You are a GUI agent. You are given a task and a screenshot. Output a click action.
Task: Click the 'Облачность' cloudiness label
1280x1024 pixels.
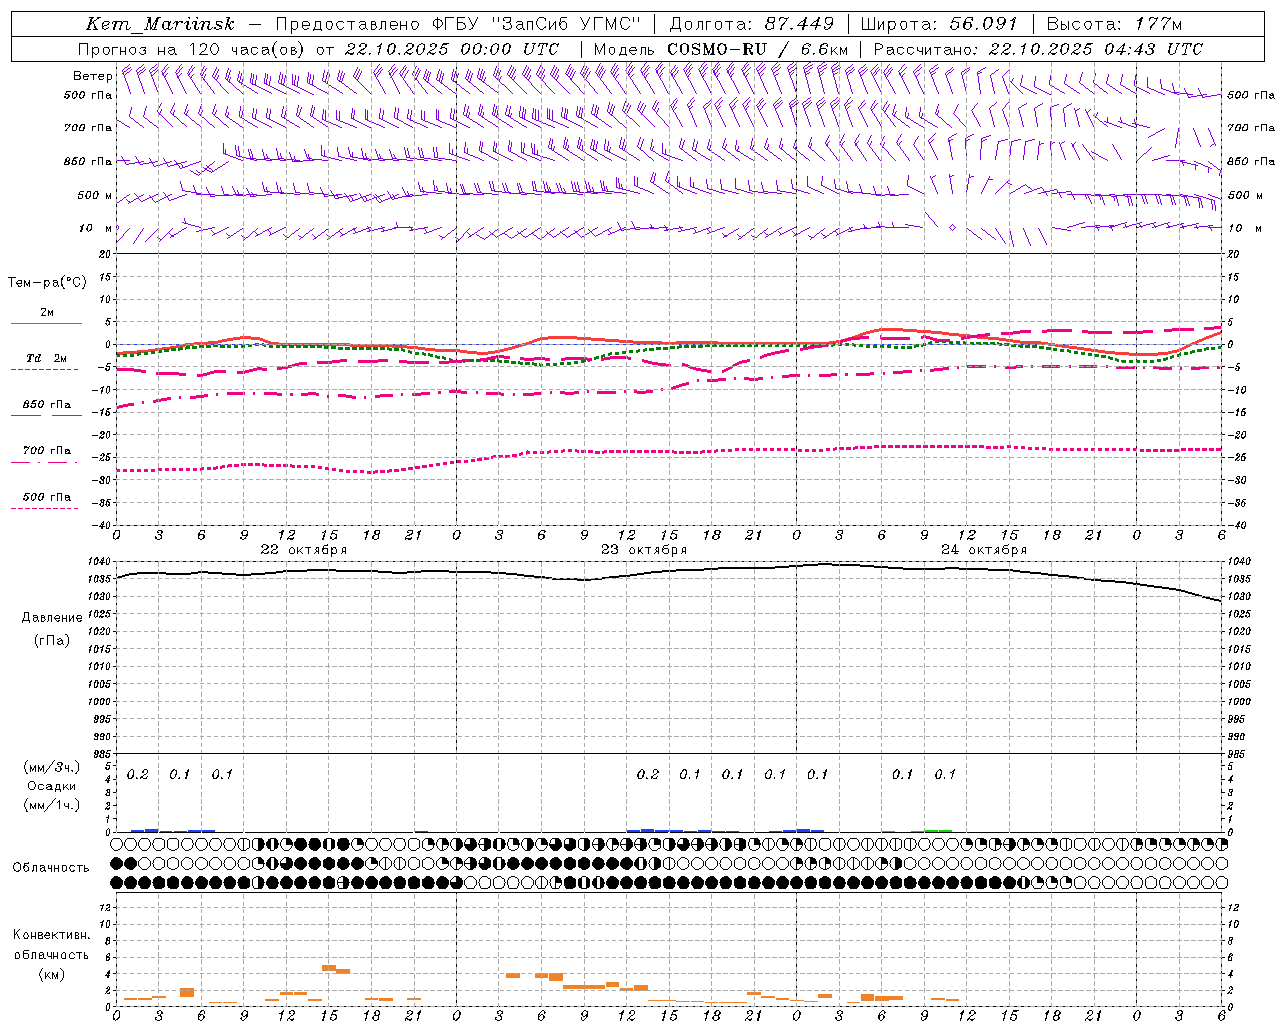coord(51,868)
